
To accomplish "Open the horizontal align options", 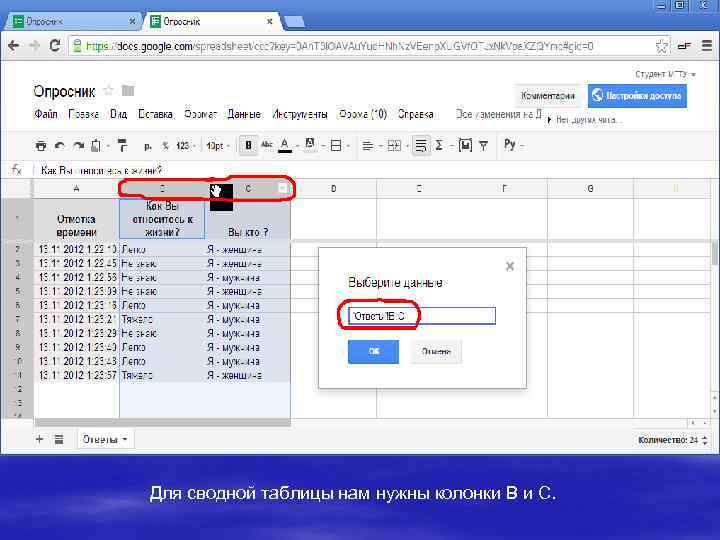I will click(367, 146).
